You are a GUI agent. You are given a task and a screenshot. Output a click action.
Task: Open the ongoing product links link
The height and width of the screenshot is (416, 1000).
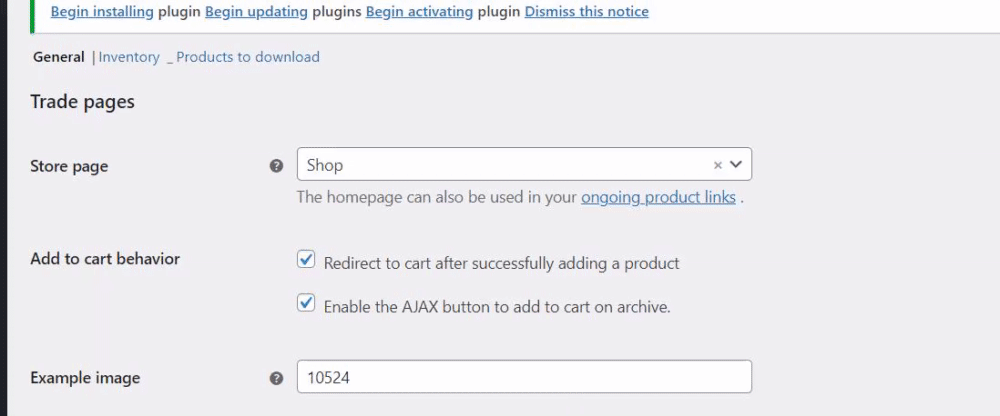pos(658,197)
